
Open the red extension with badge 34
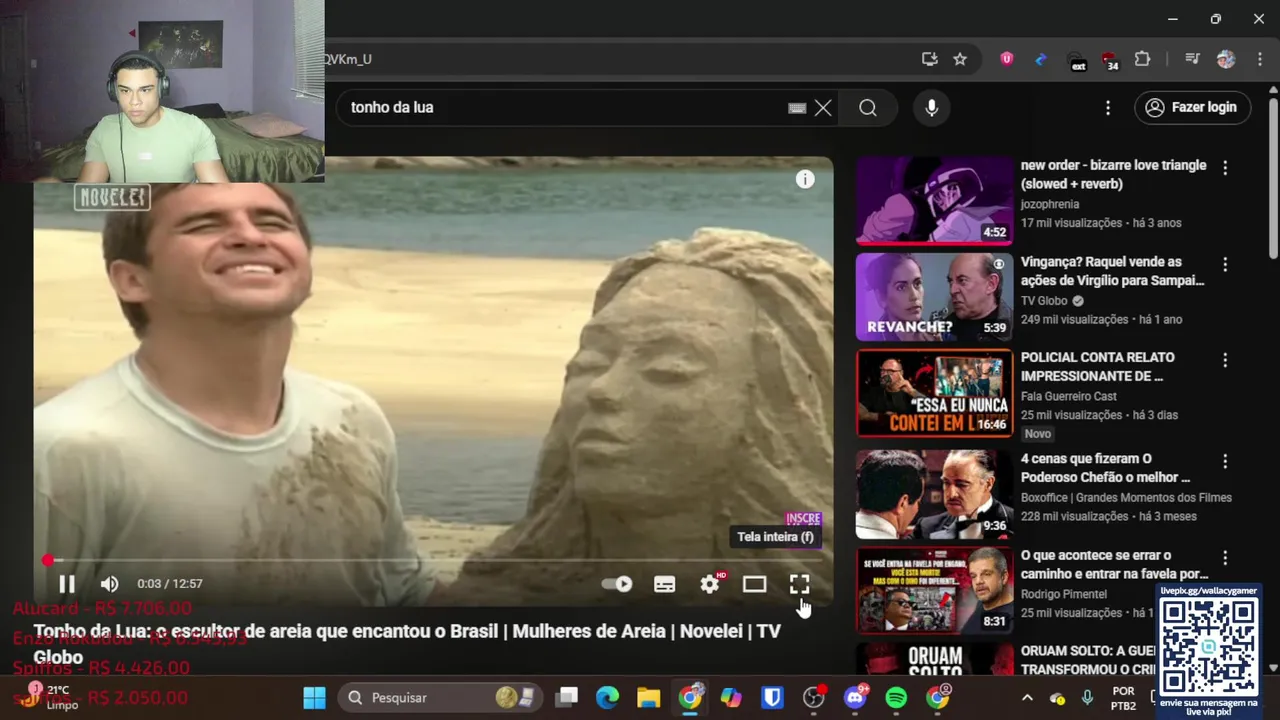[x=1110, y=60]
